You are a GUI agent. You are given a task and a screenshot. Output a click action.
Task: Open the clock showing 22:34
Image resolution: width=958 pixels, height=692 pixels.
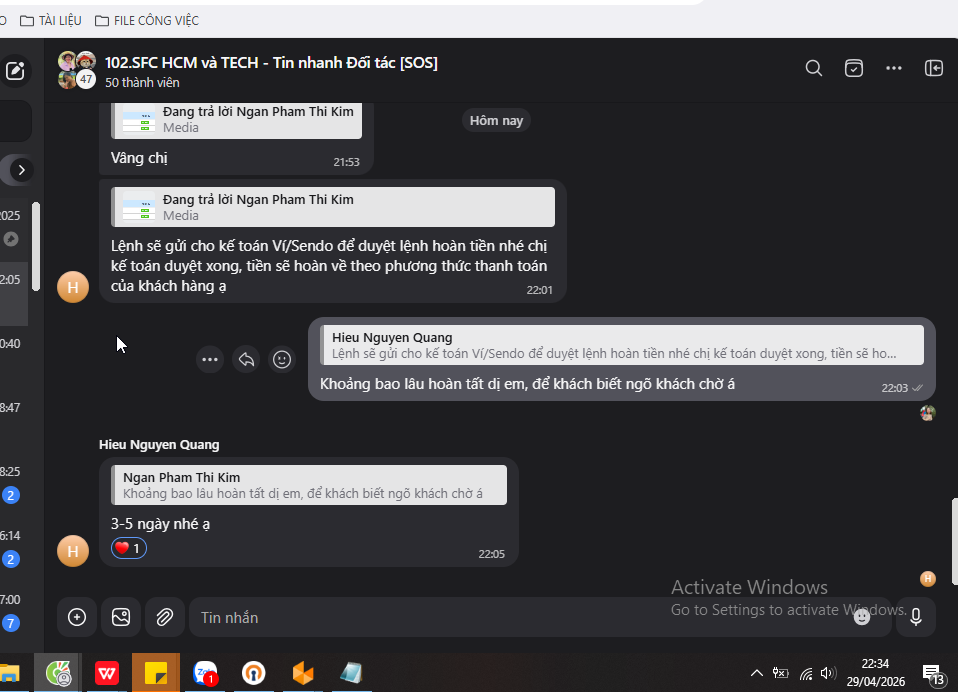[875, 672]
